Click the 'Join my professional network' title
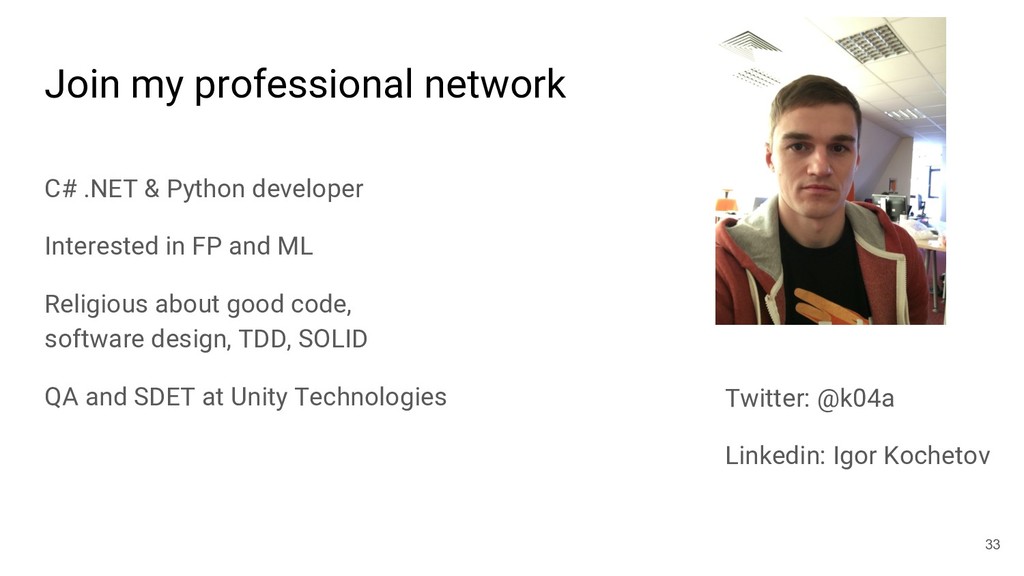The height and width of the screenshot is (576, 1024). (304, 85)
